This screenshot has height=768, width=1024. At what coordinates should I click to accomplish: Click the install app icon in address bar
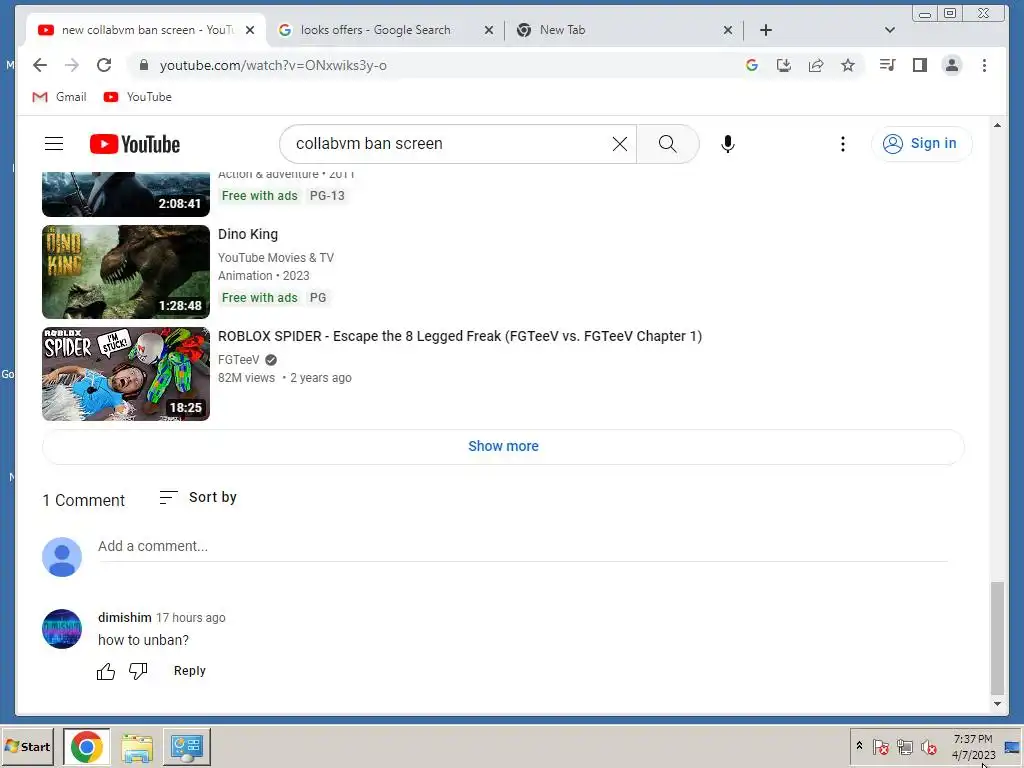784,65
